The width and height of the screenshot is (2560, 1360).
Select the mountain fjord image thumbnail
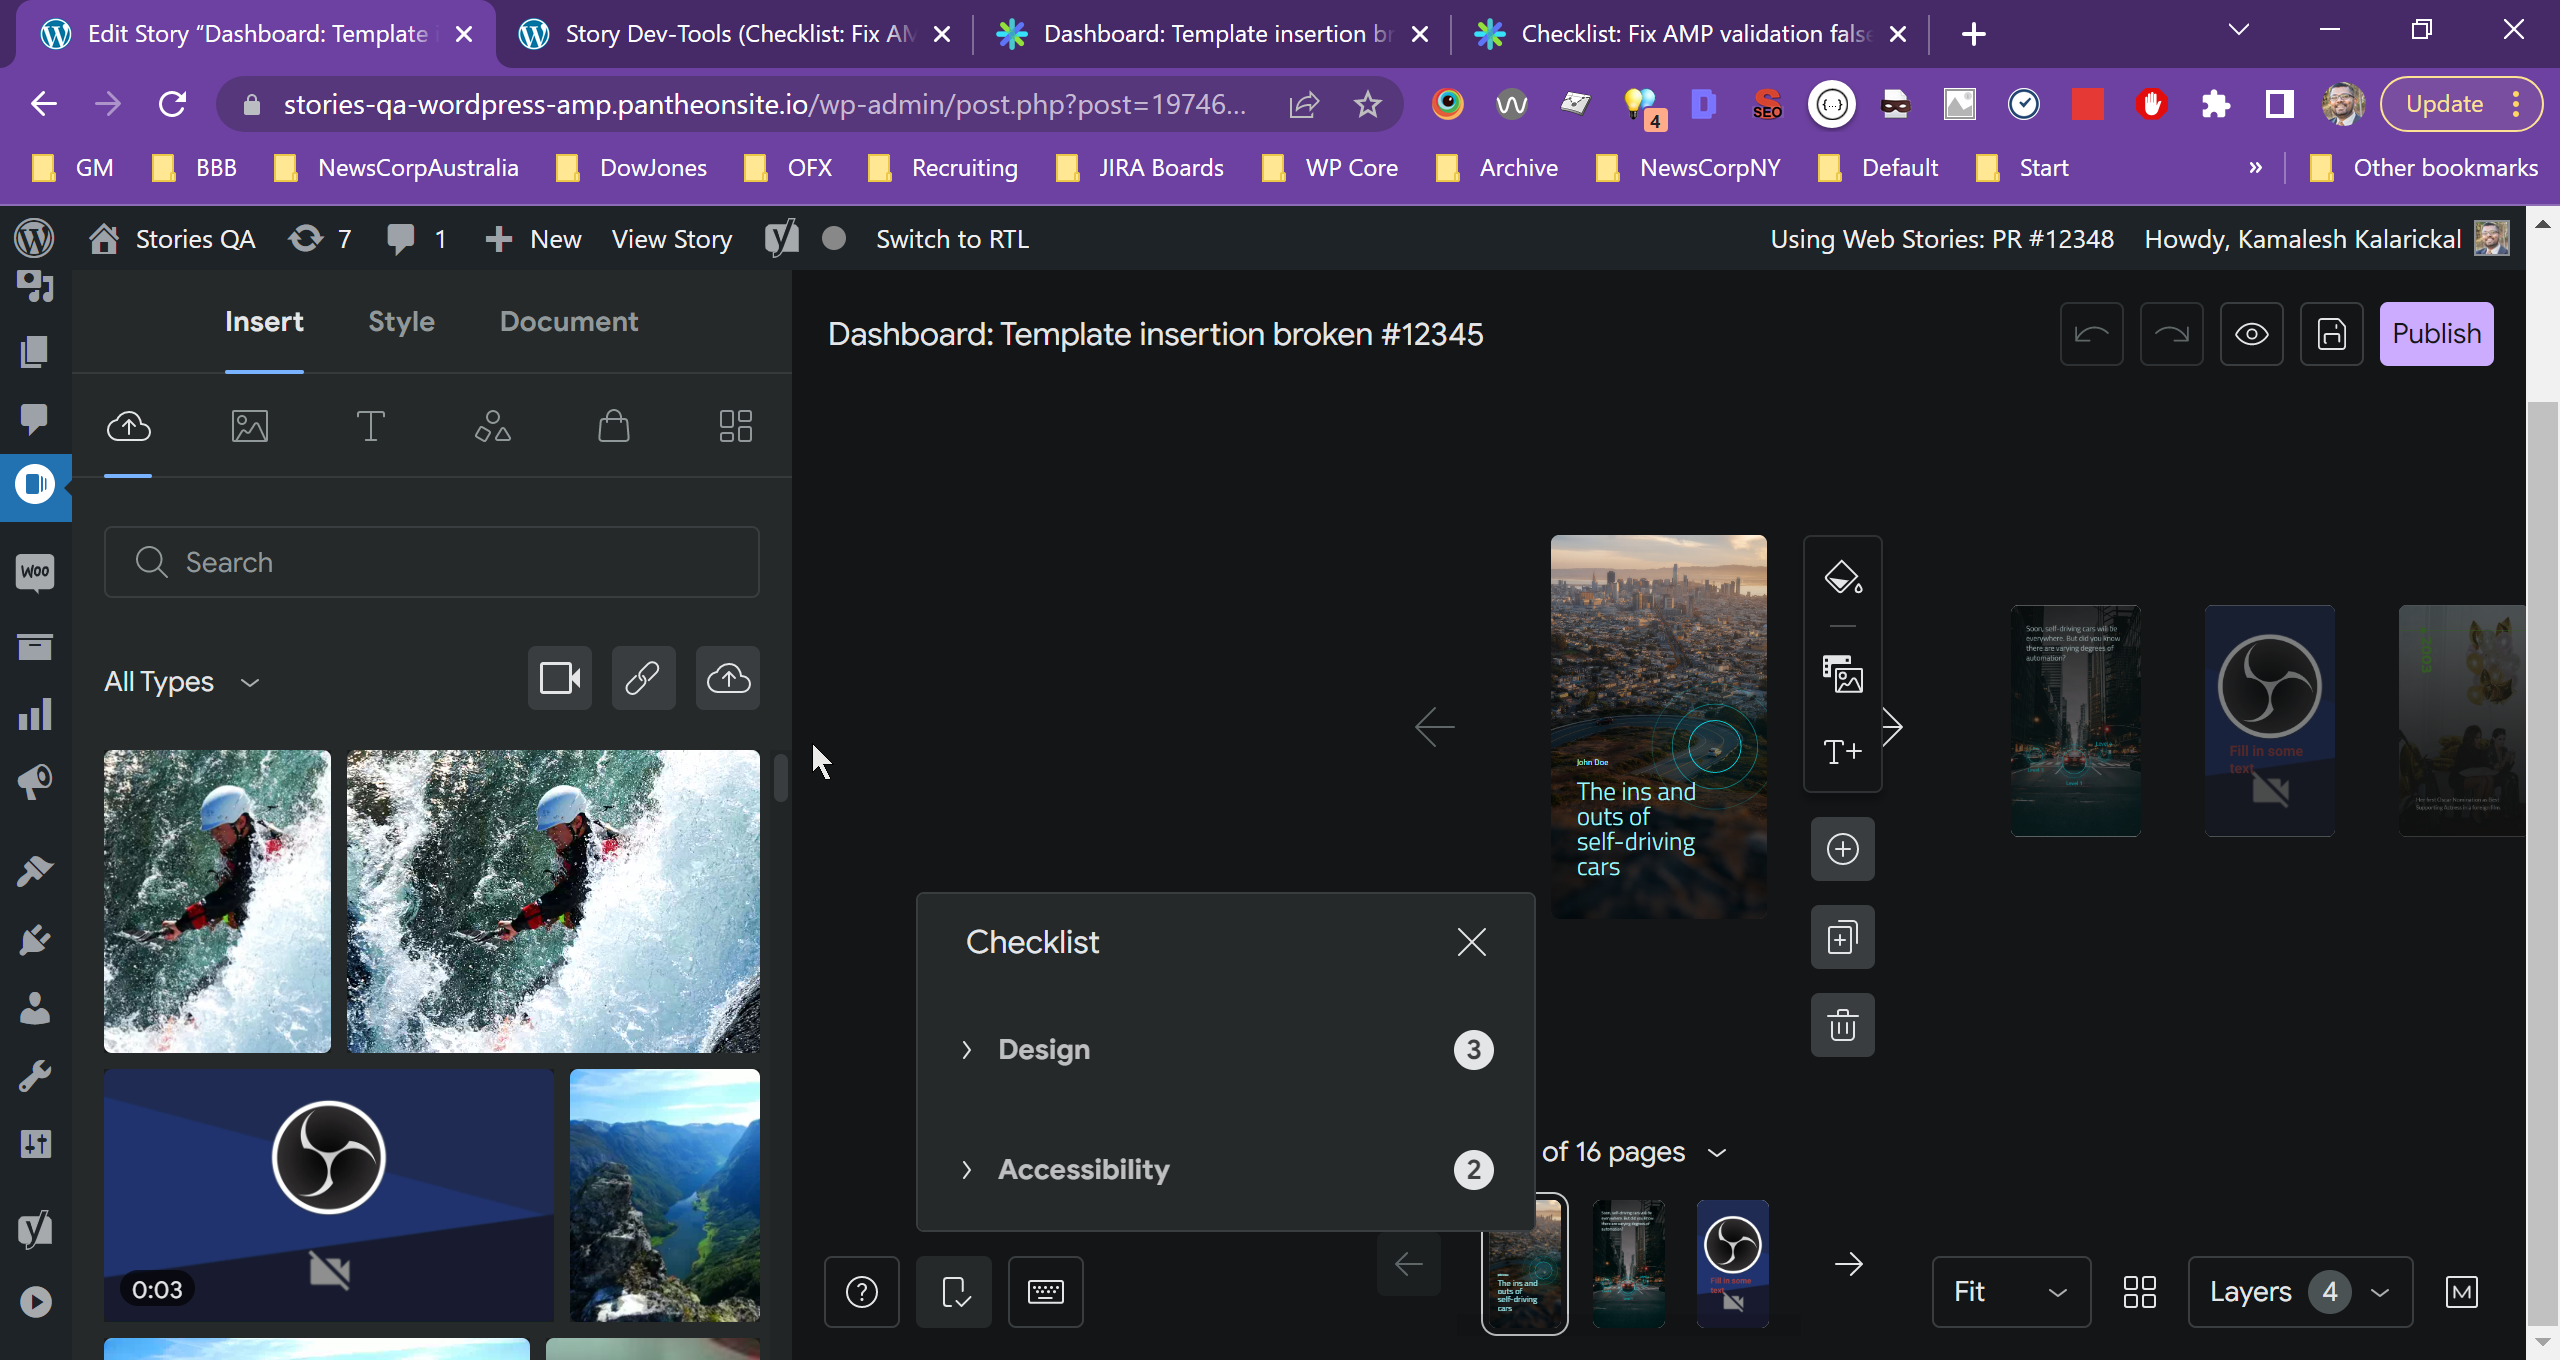click(665, 1195)
